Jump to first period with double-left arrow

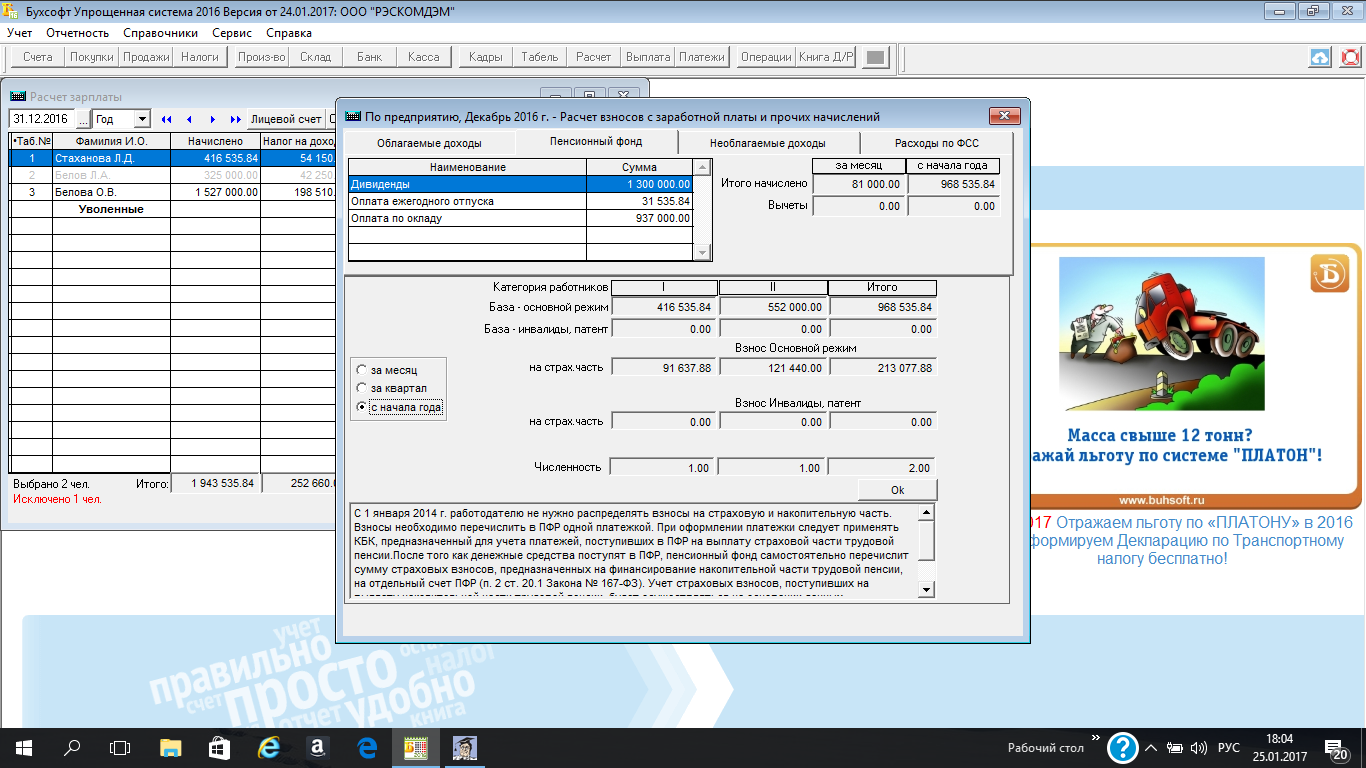(166, 119)
